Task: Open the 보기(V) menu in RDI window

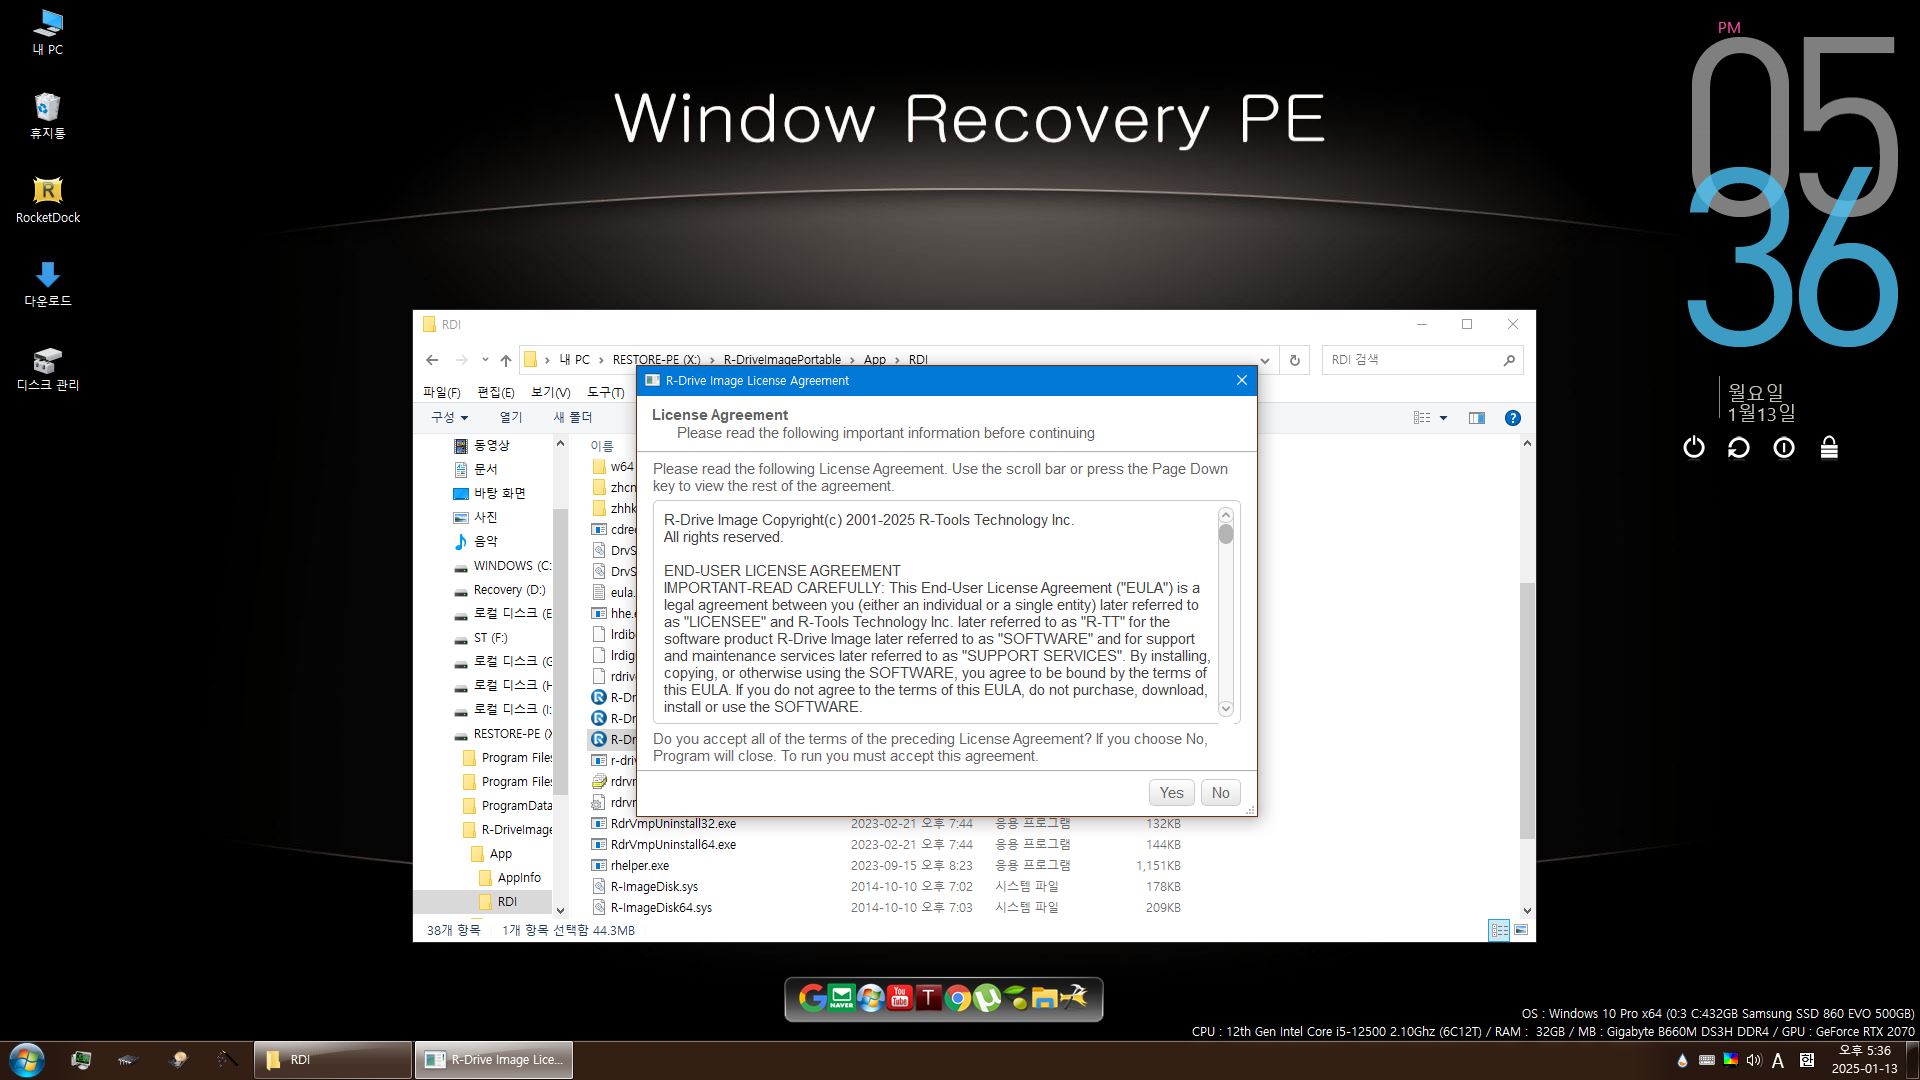Action: [550, 392]
